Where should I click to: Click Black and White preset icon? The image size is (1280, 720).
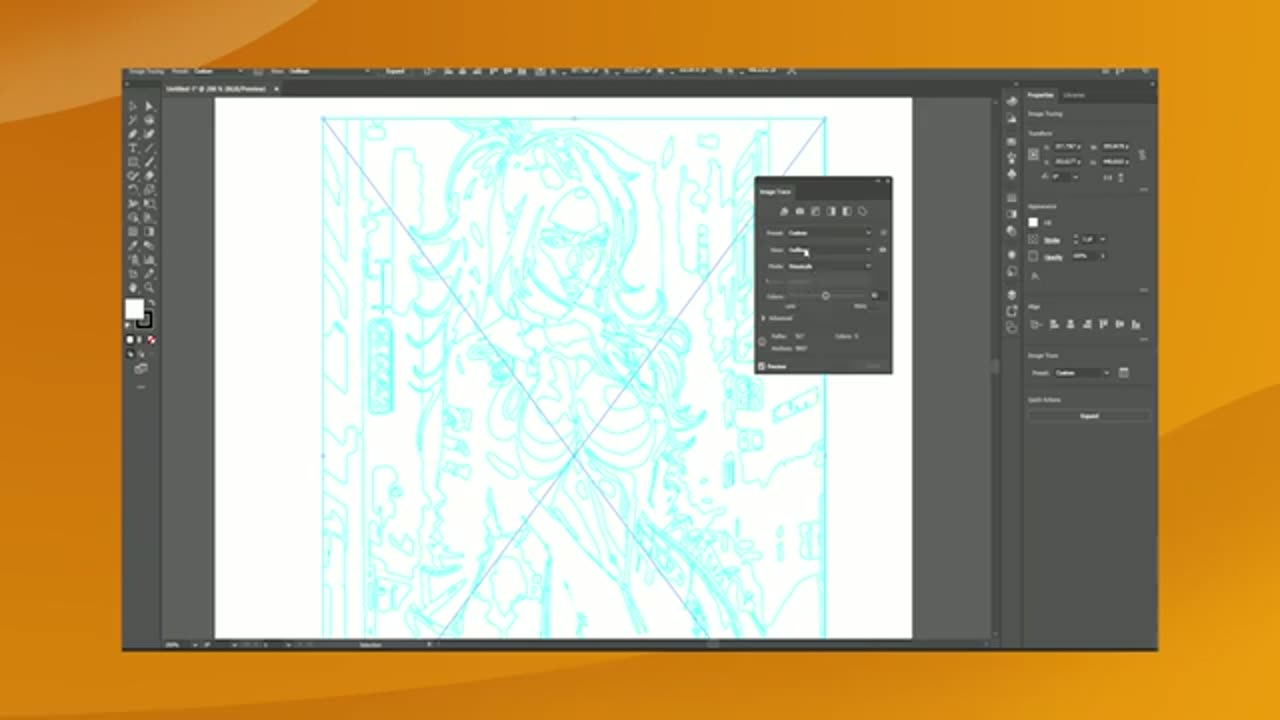847,211
